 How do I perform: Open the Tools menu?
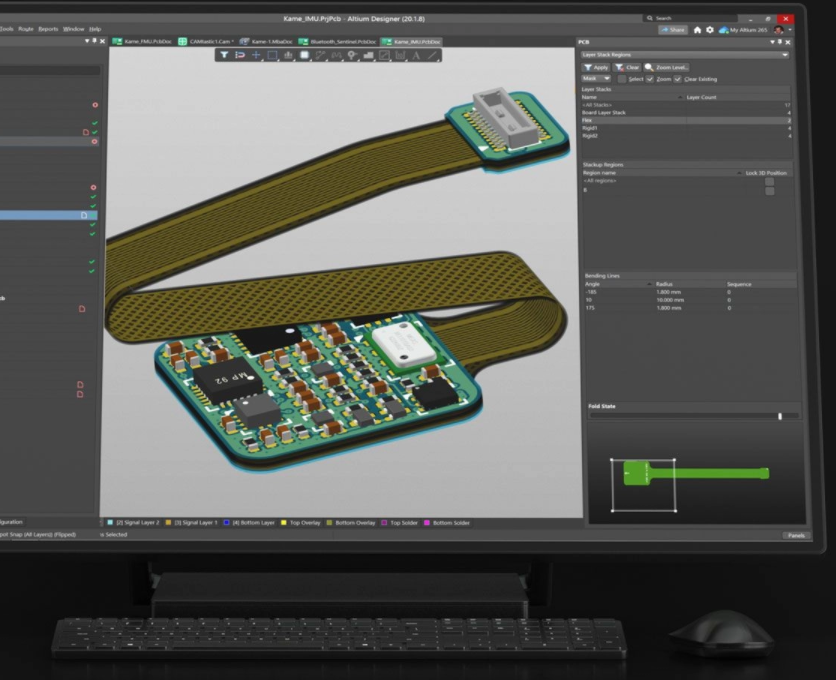[6, 29]
